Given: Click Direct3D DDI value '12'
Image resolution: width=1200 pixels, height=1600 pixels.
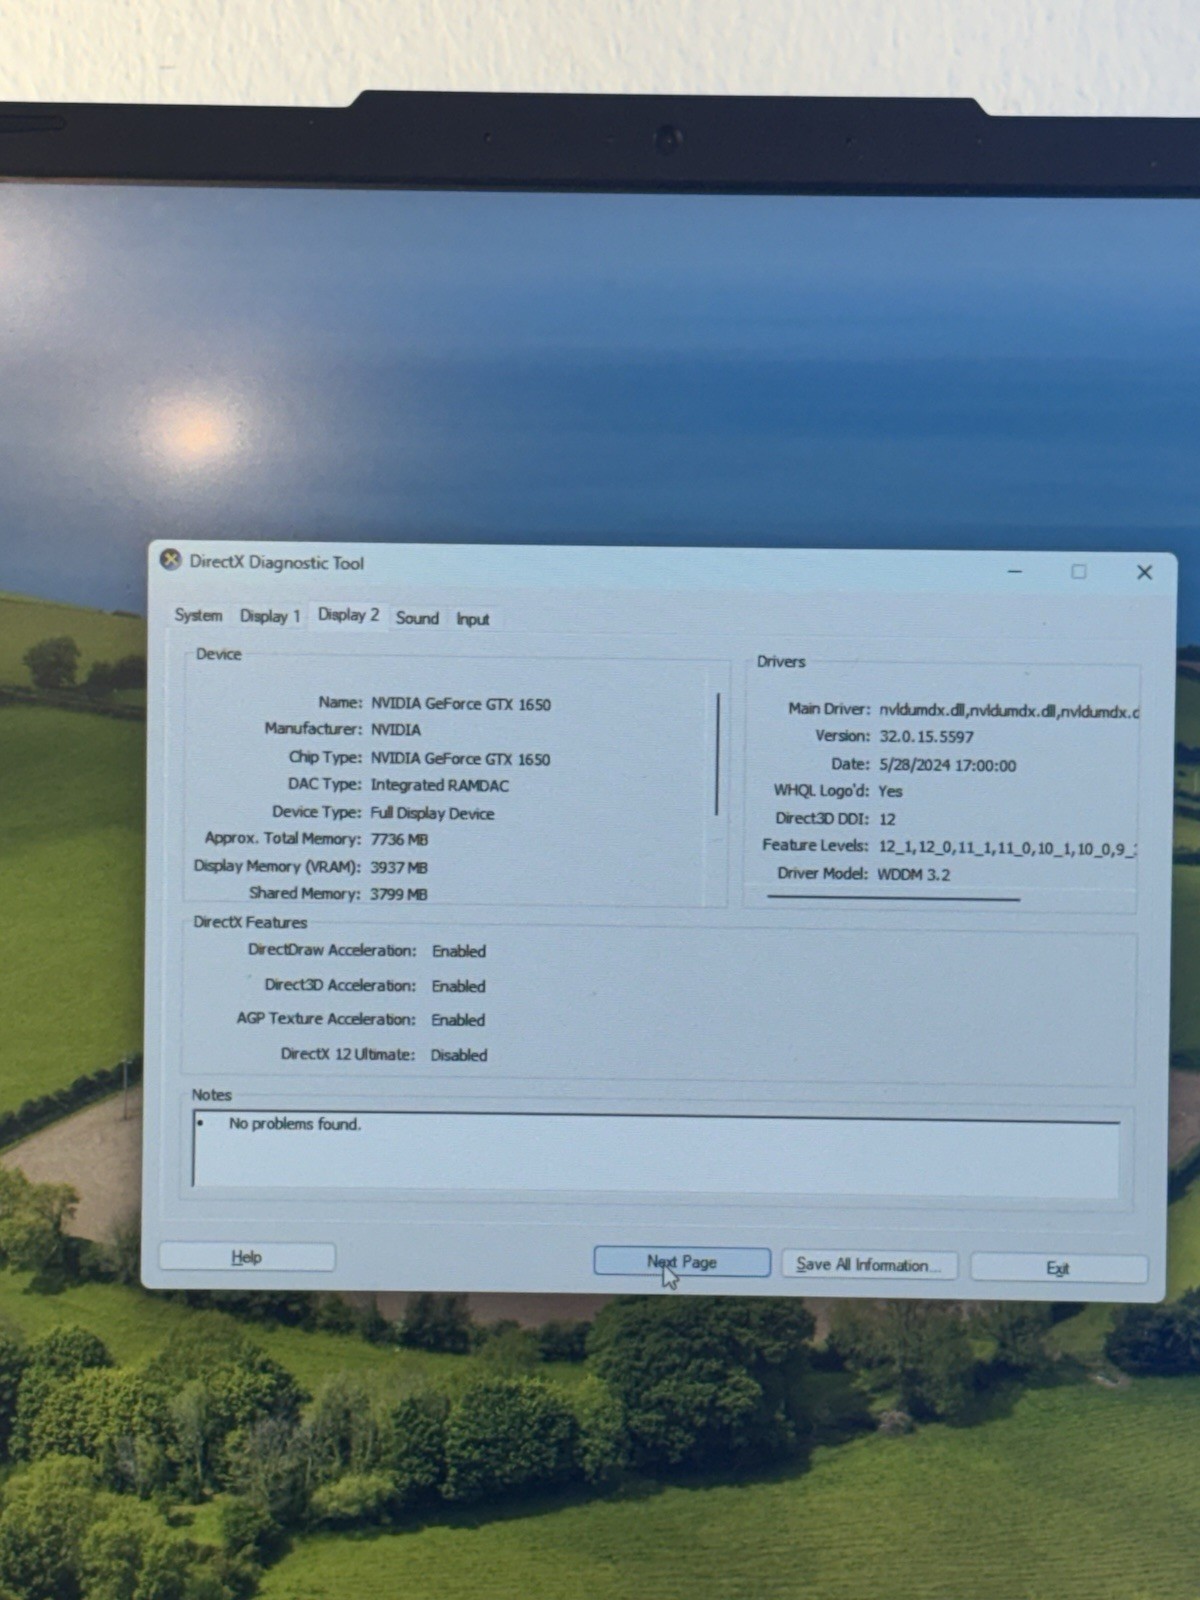Looking at the screenshot, I should click(x=887, y=819).
